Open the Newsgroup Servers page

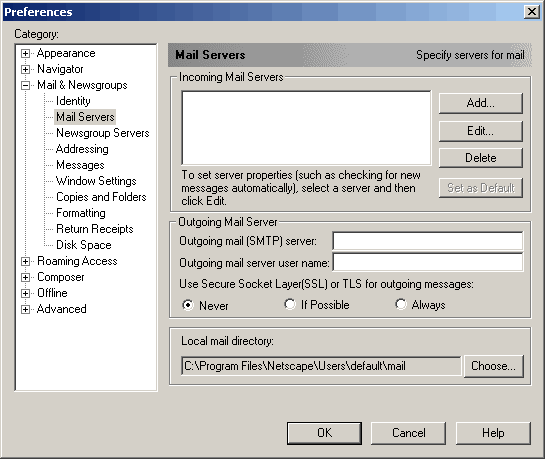pos(103,133)
